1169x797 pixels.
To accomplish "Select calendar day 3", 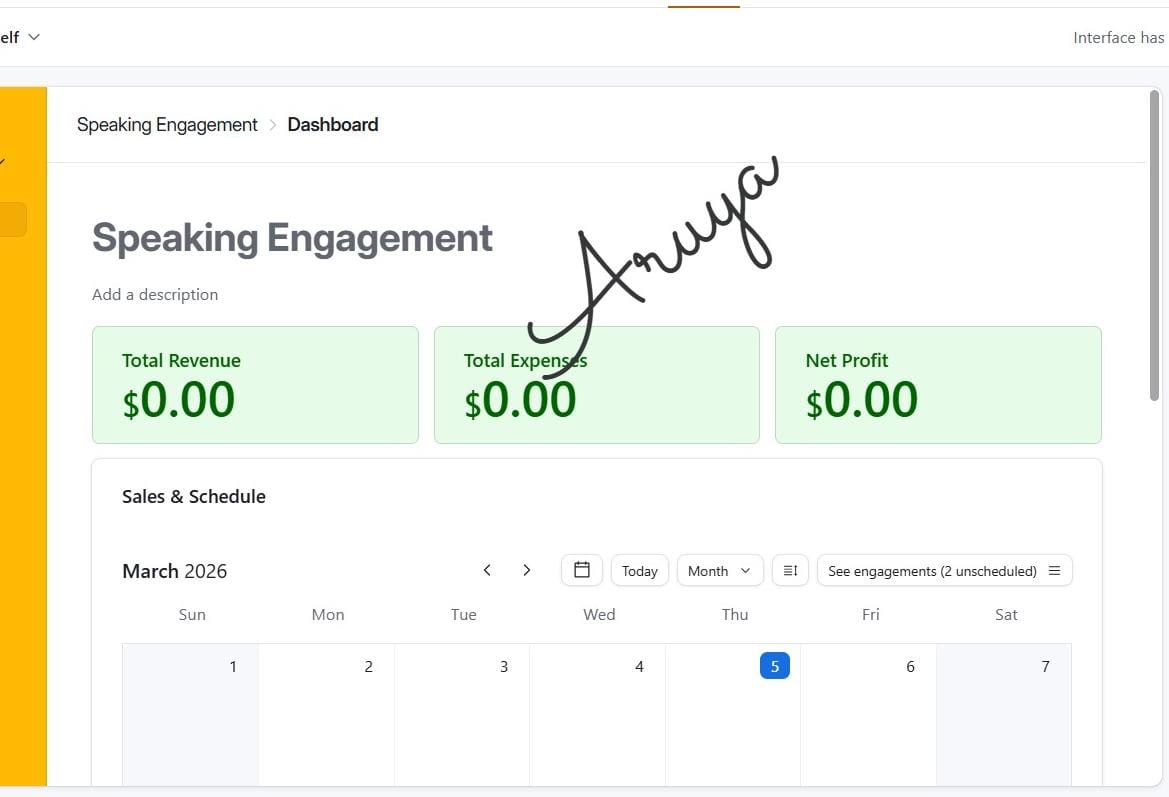I will tap(504, 667).
